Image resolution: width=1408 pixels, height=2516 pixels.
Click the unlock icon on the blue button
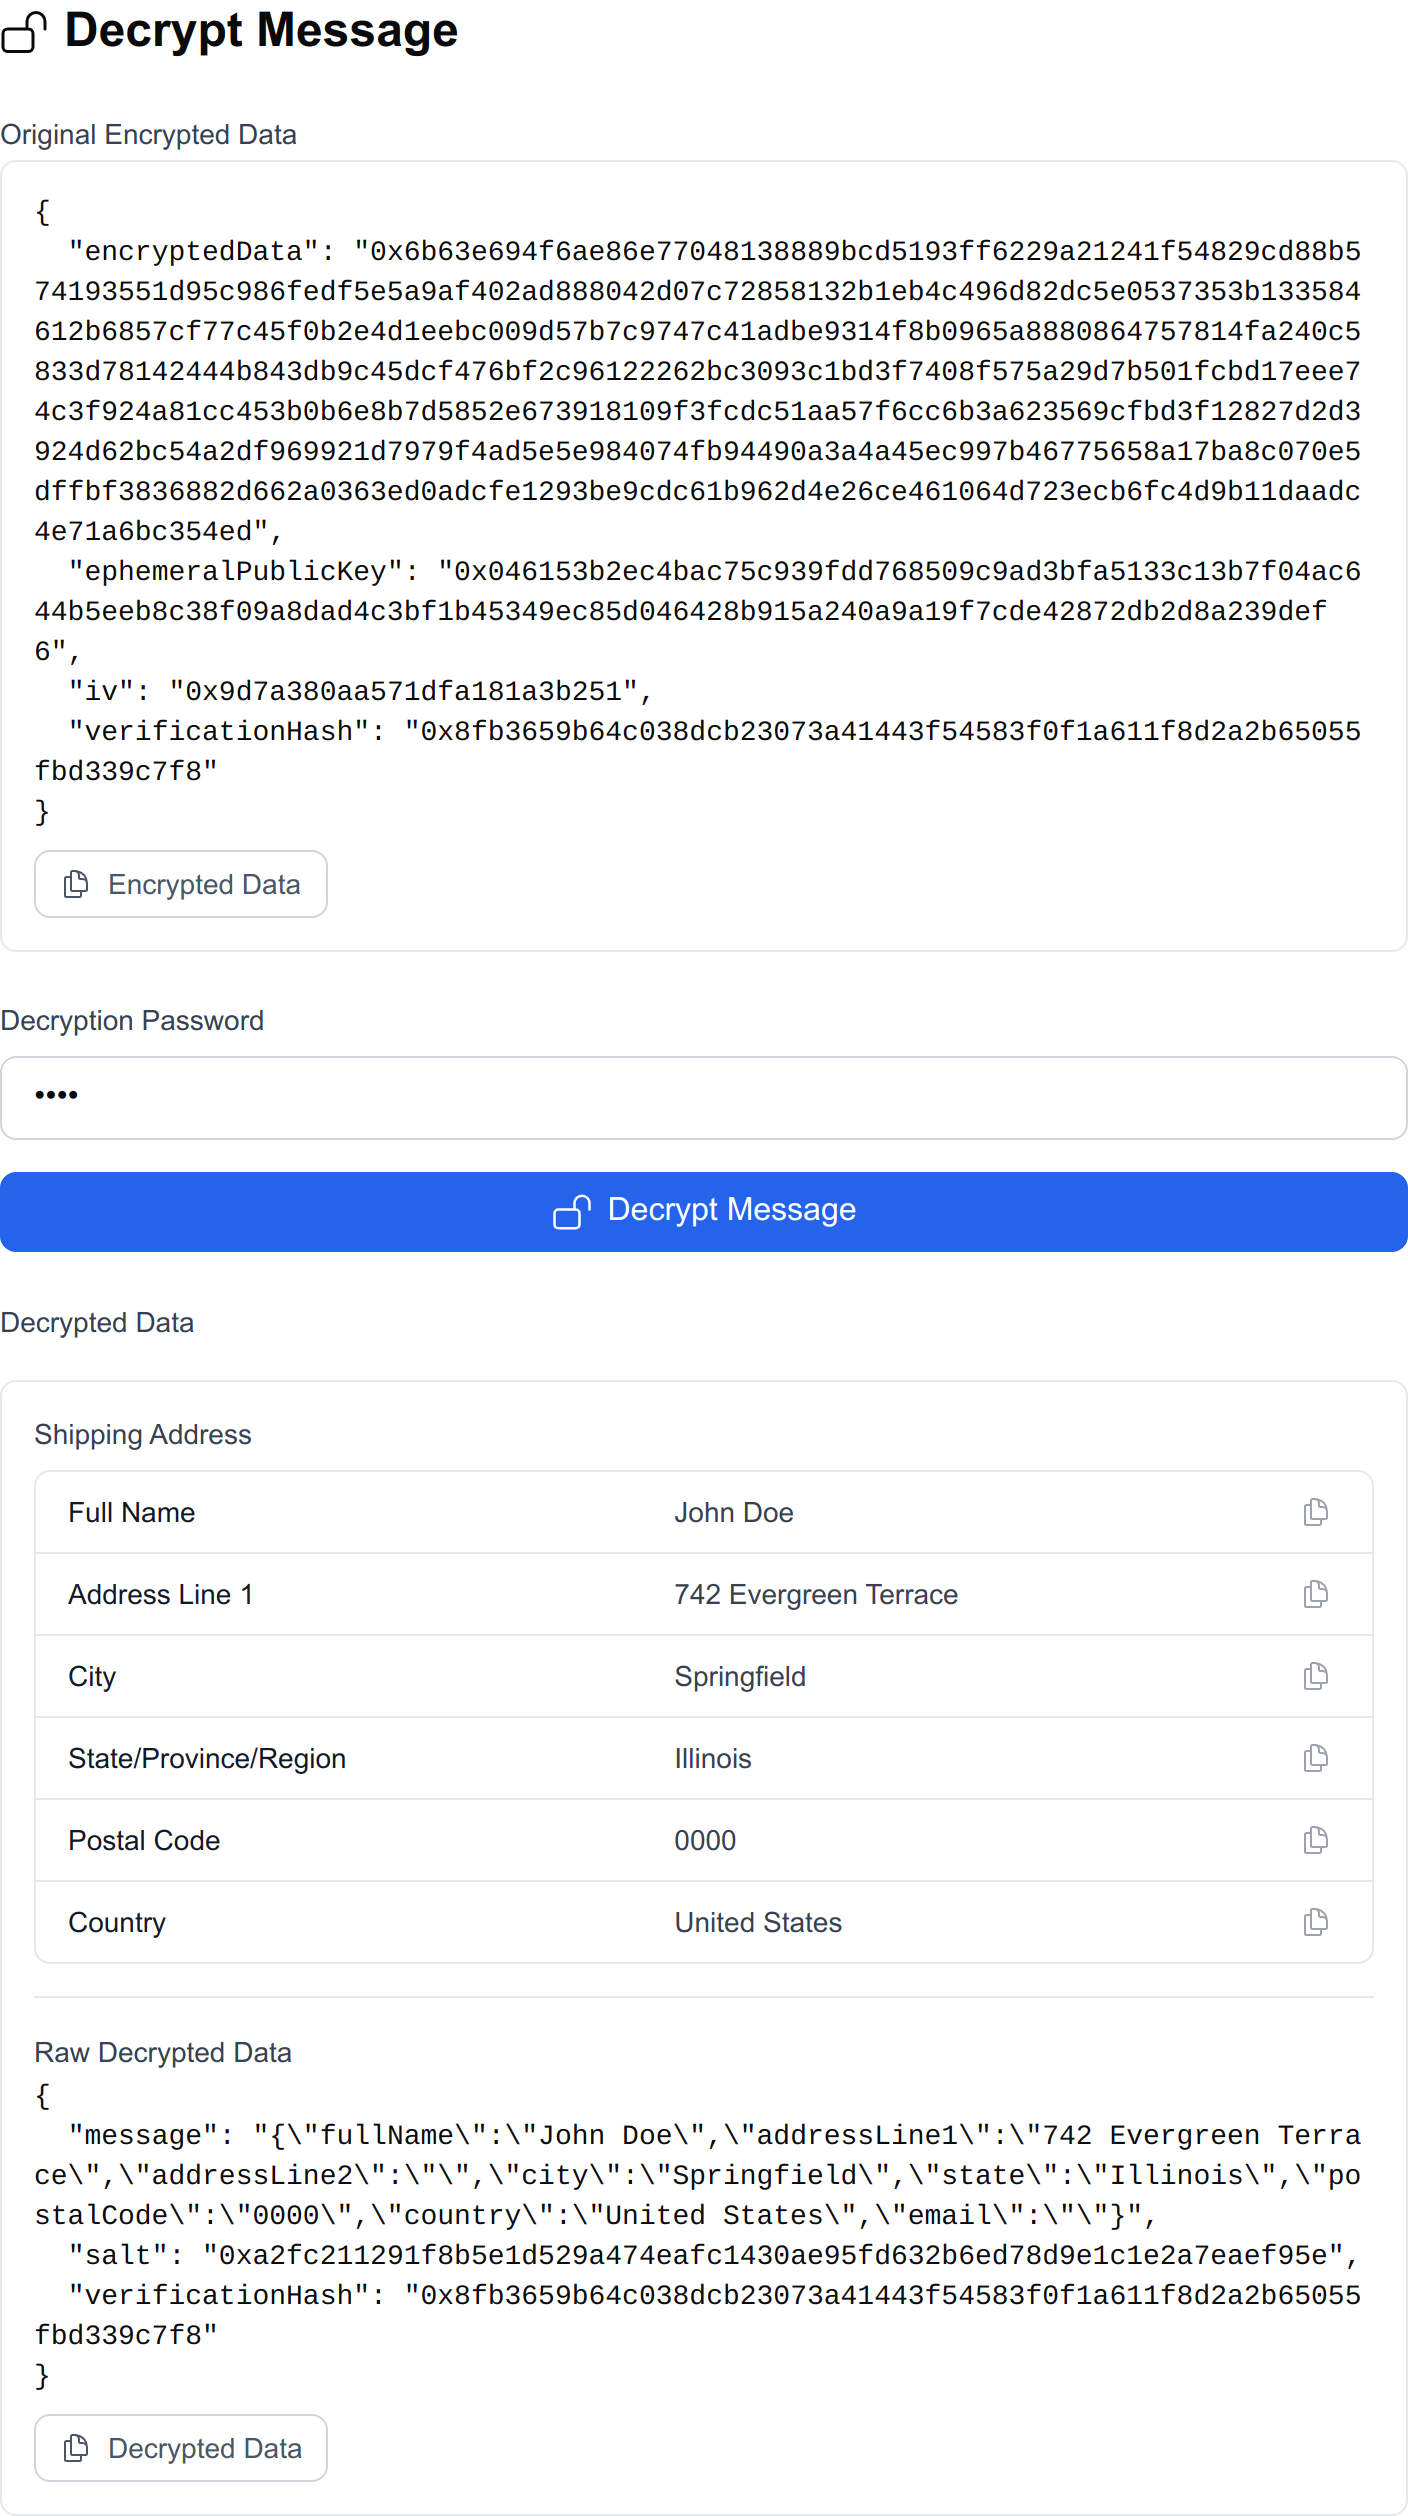pyautogui.click(x=572, y=1211)
